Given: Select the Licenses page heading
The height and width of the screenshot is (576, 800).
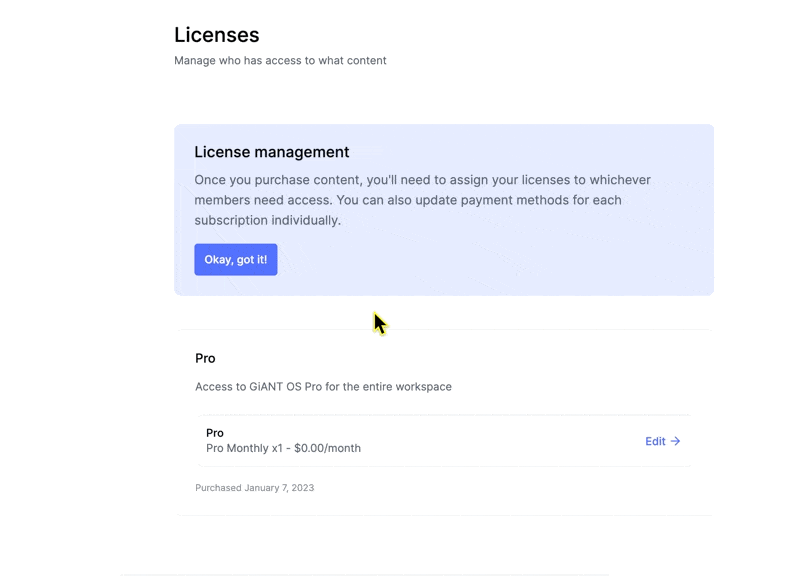Looking at the screenshot, I should coord(217,35).
